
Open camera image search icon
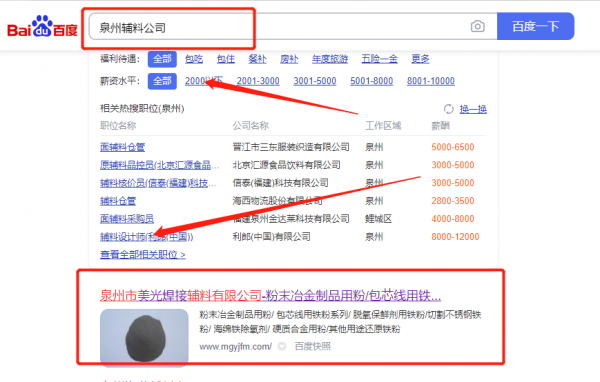click(478, 26)
